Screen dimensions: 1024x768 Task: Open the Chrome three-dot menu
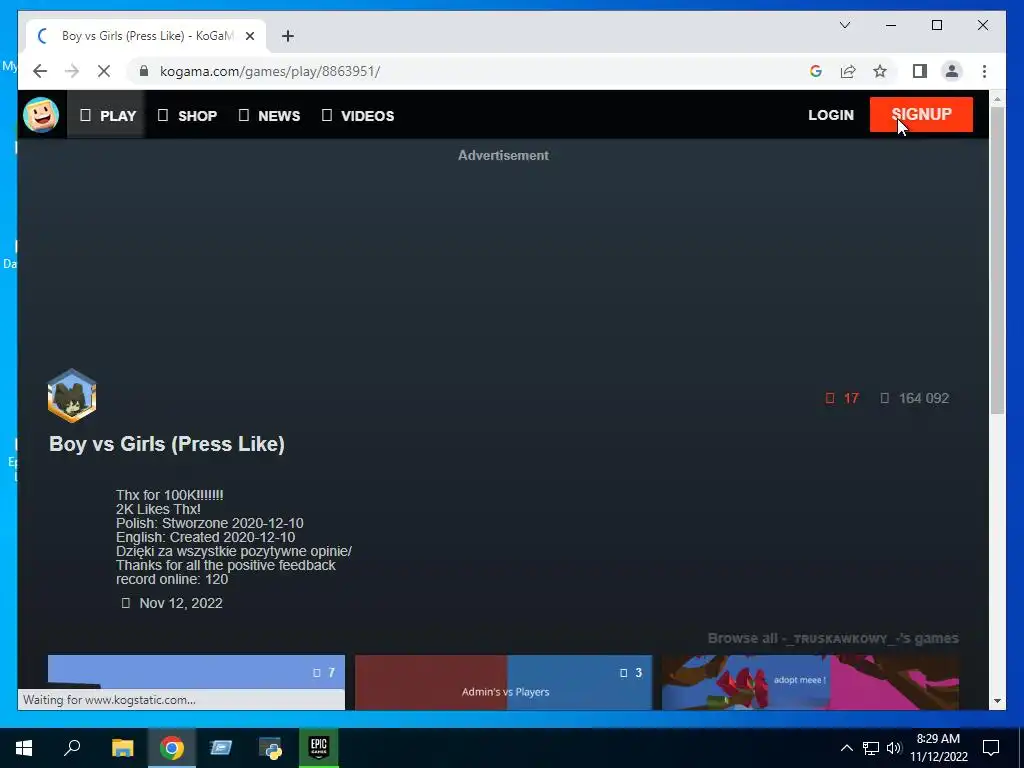984,71
